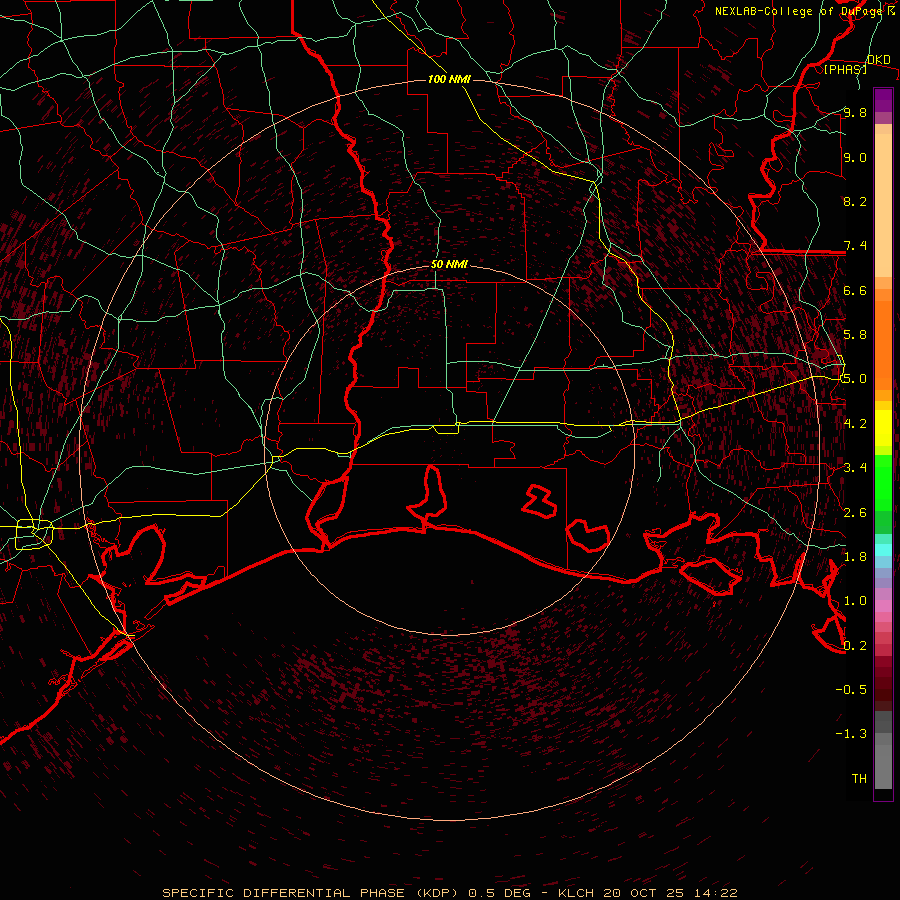Select the pink swatch near 1.0
Screen dimensions: 900x900
[883, 606]
